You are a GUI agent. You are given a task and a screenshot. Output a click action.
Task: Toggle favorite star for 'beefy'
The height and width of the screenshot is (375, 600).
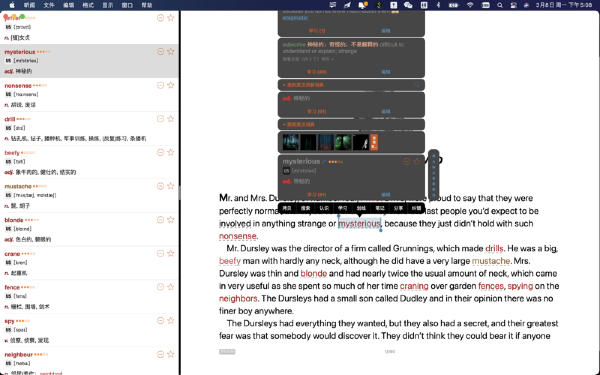tap(171, 152)
